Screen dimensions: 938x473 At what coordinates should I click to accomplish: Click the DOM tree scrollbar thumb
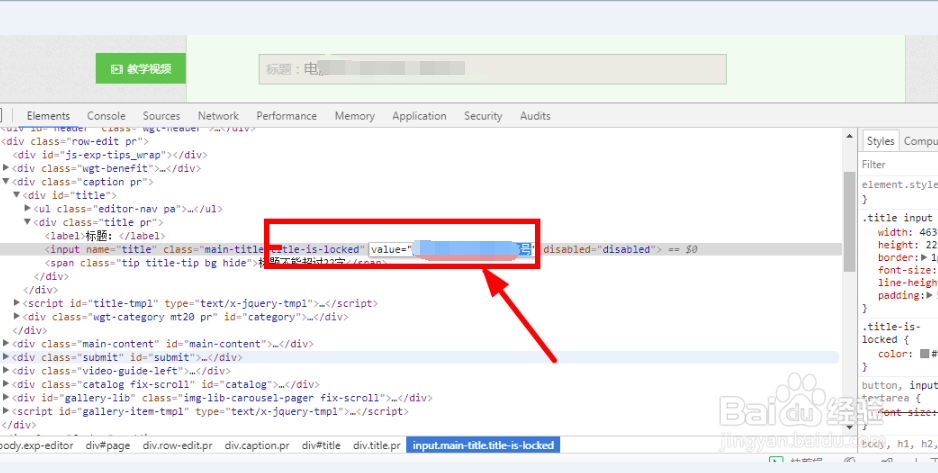(849, 221)
